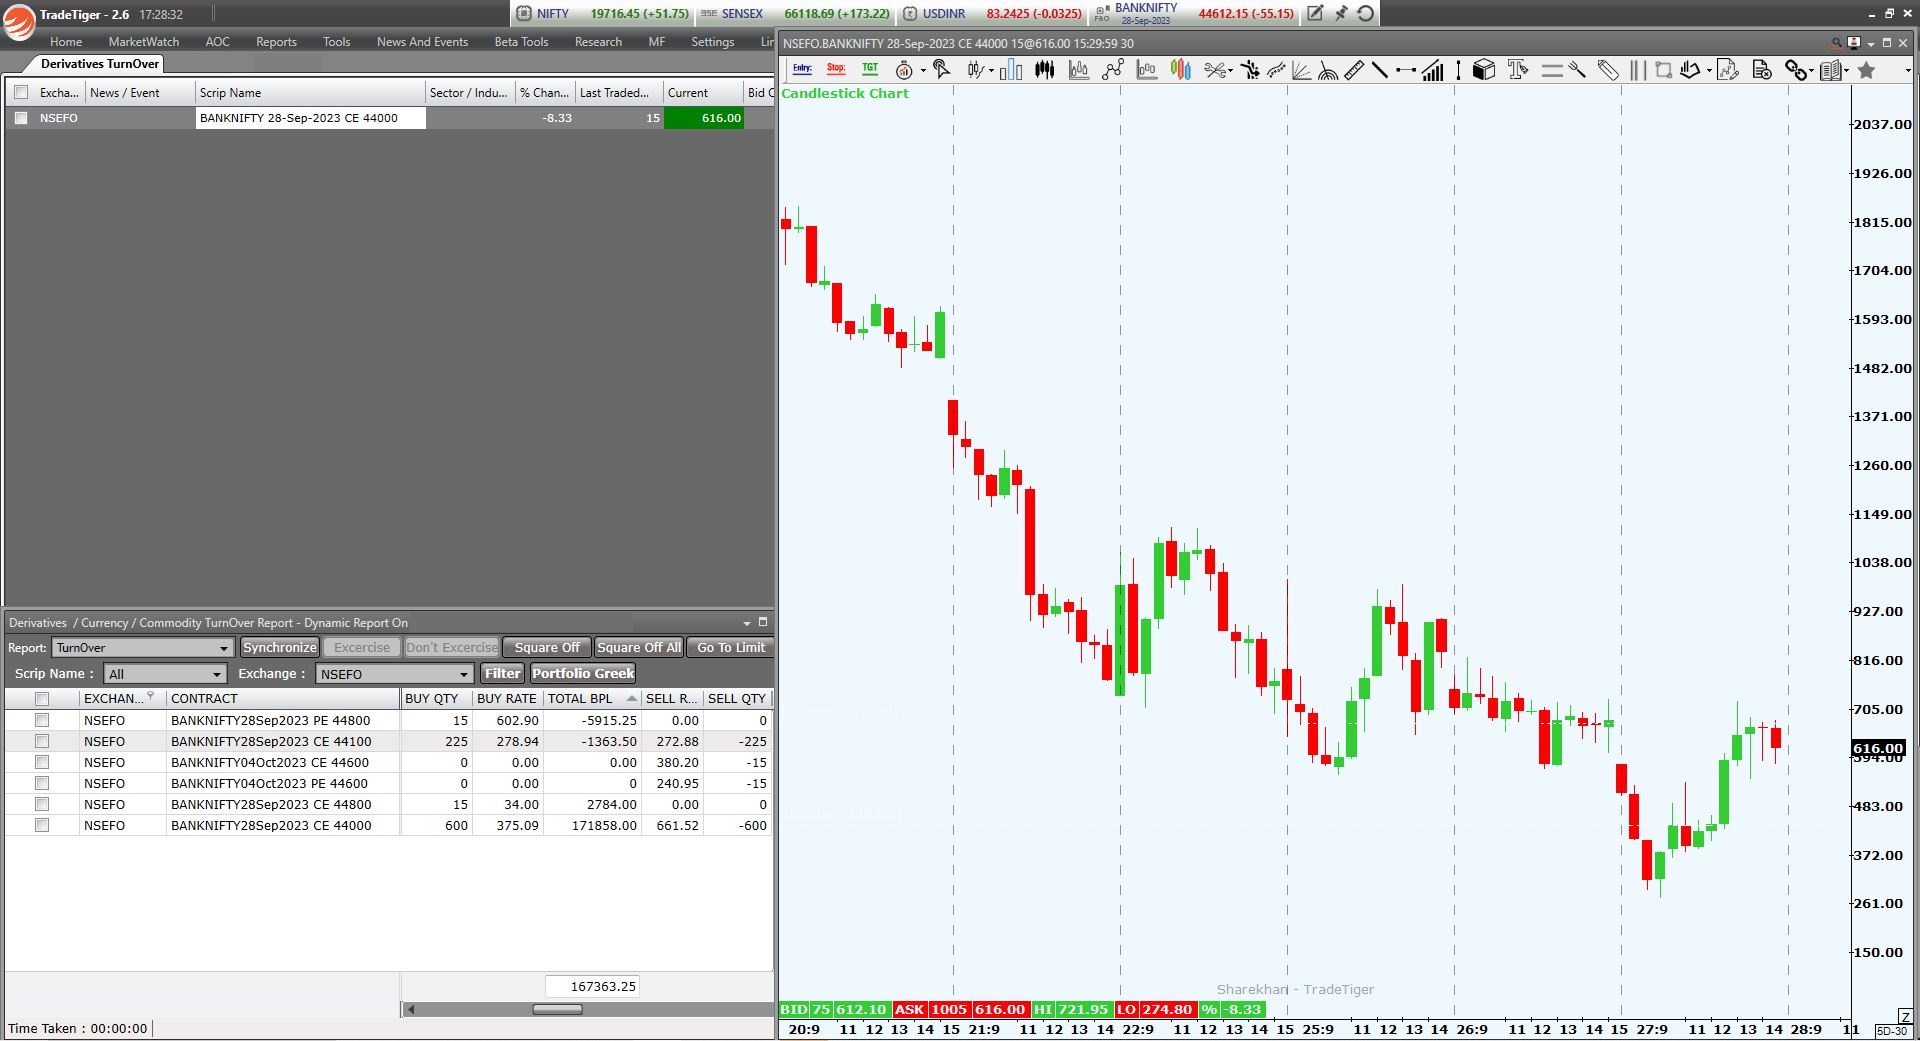Image resolution: width=1920 pixels, height=1041 pixels.
Task: Click the report scrollbar left arrow
Action: point(409,1009)
